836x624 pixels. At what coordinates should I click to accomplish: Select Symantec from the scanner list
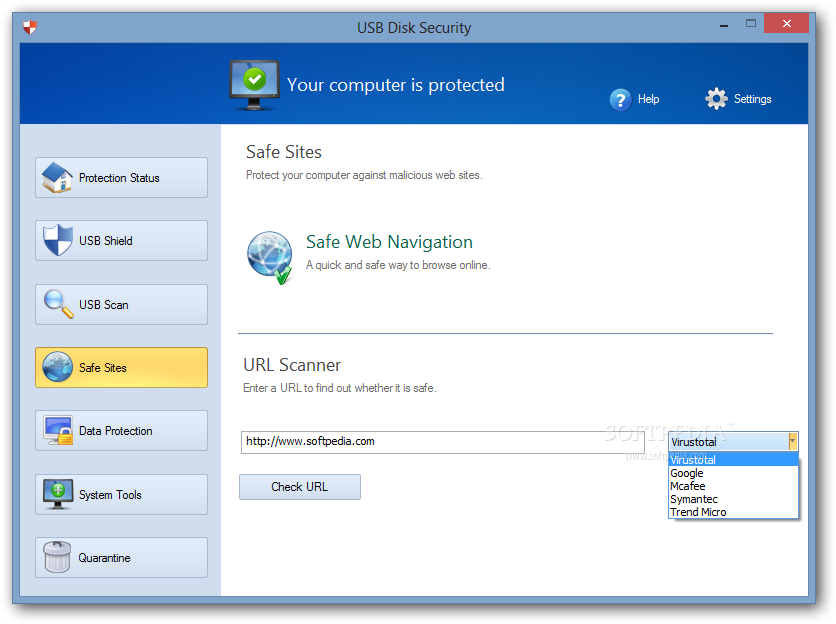734,499
